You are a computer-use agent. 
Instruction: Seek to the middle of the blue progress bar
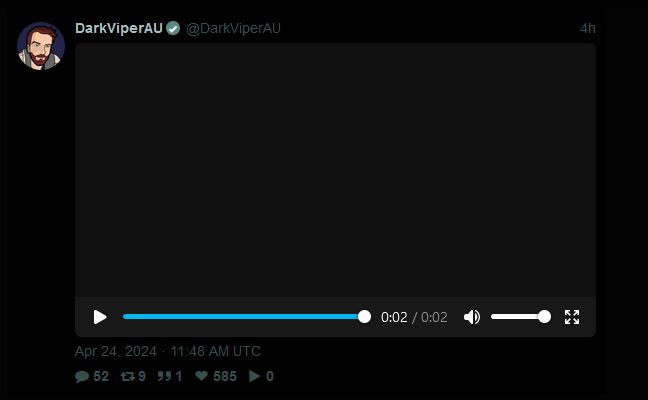point(241,317)
